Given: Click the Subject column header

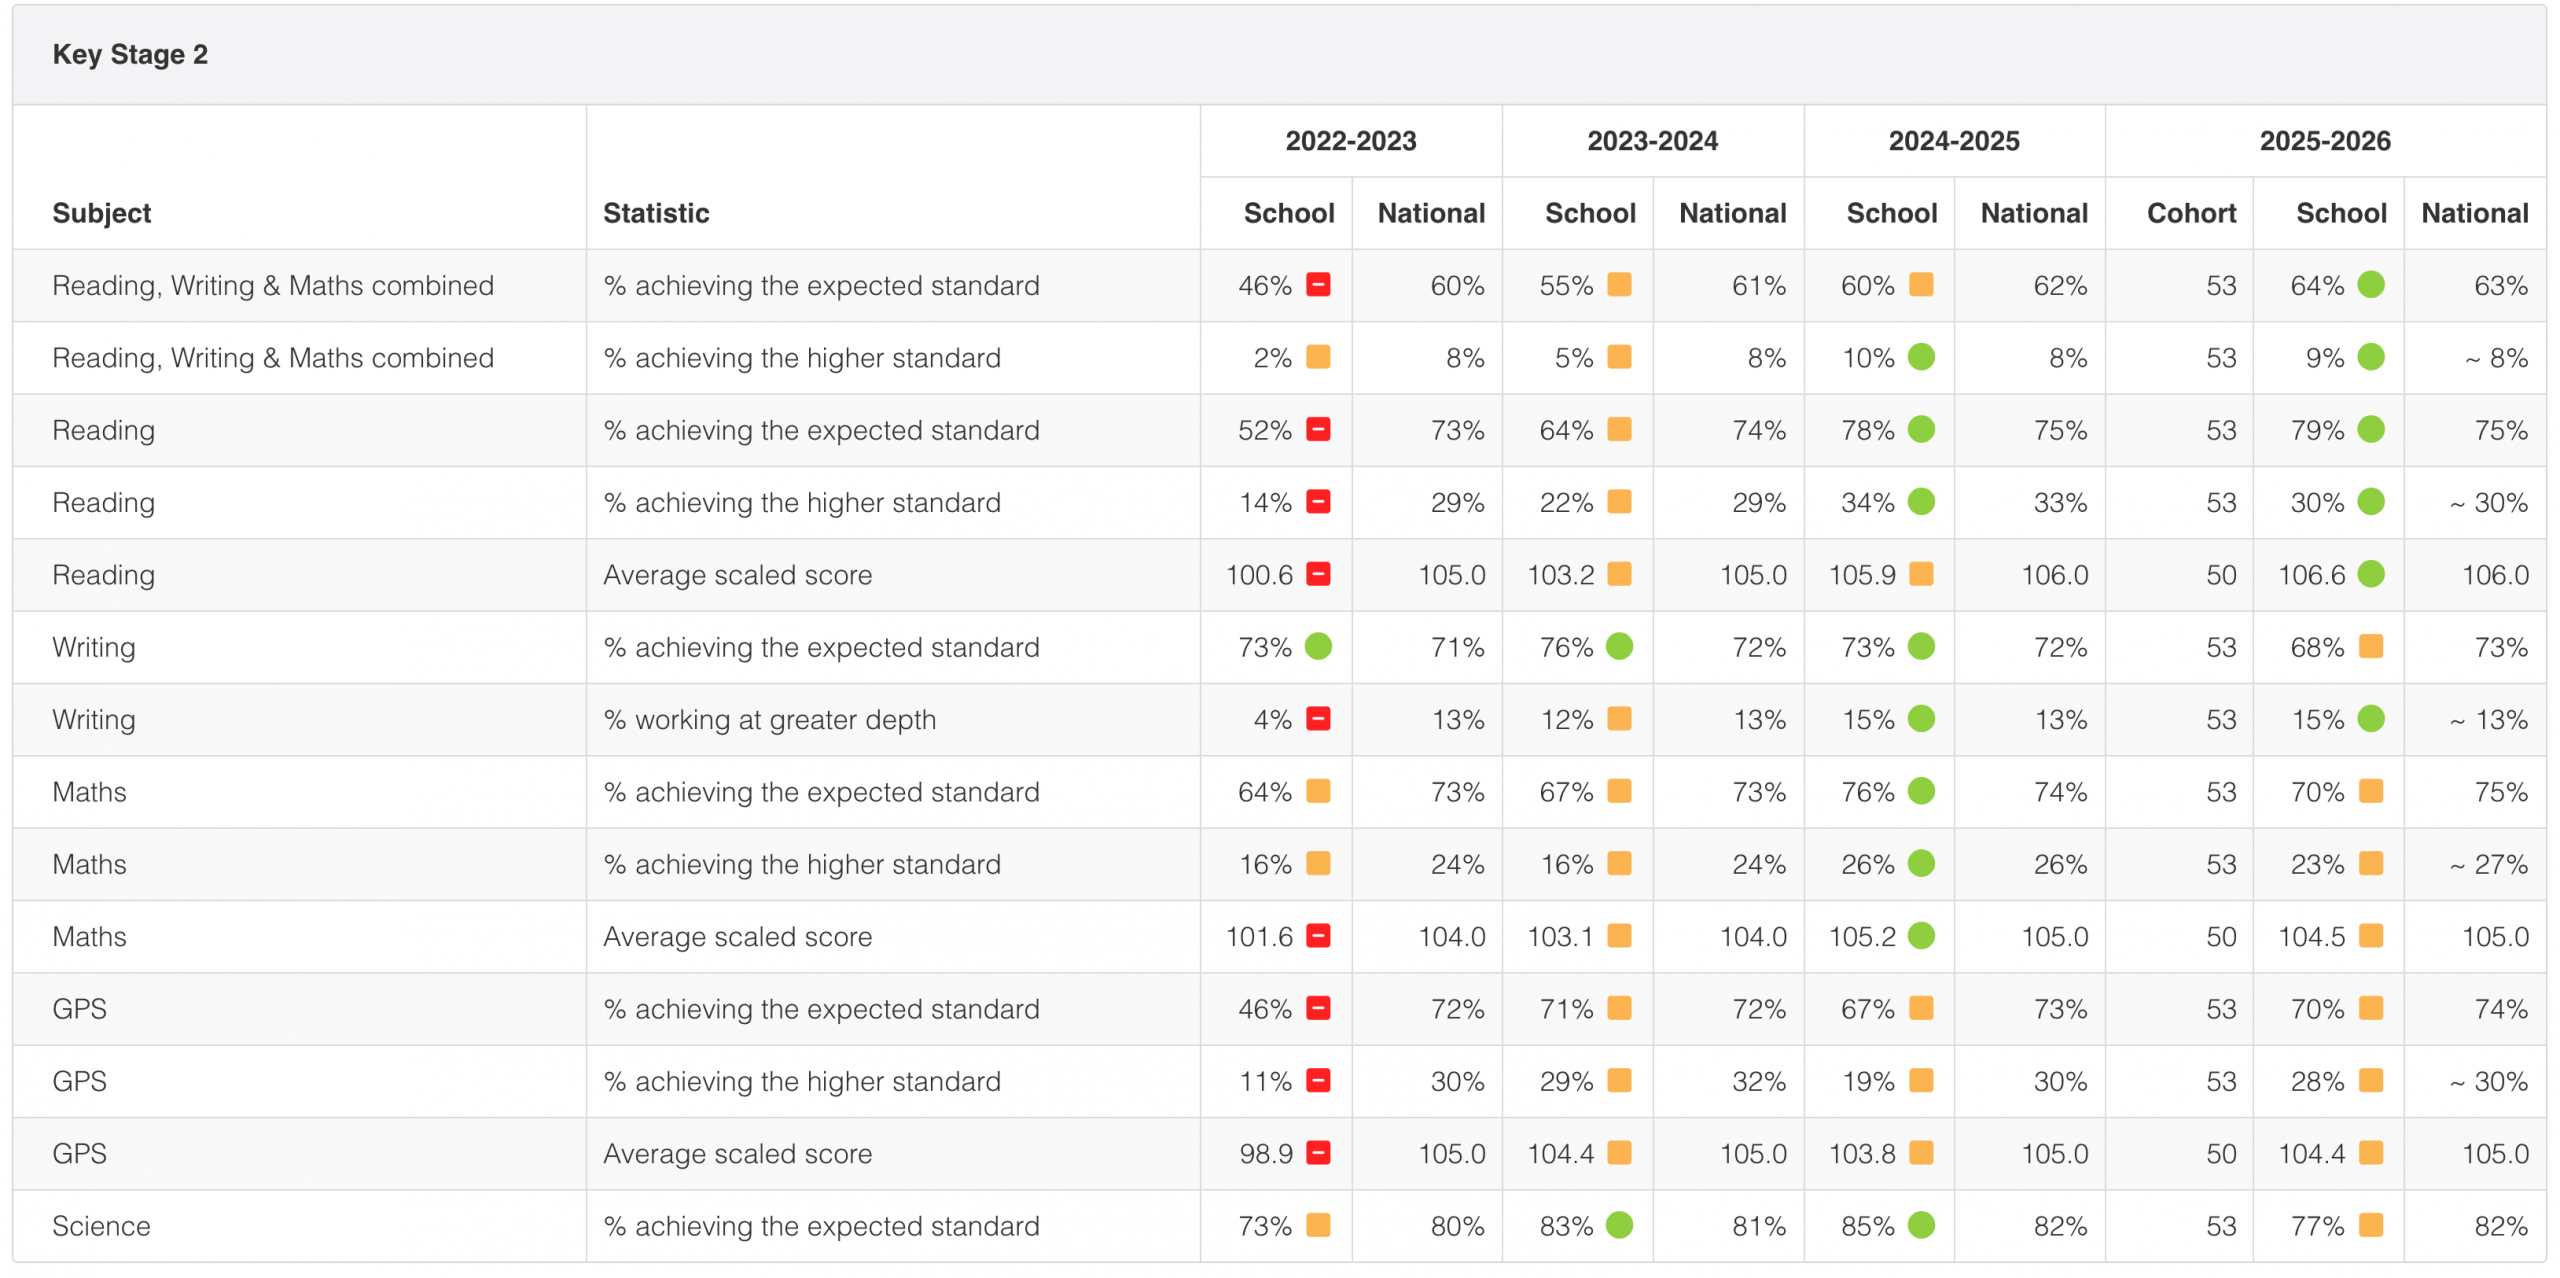Looking at the screenshot, I should [102, 213].
